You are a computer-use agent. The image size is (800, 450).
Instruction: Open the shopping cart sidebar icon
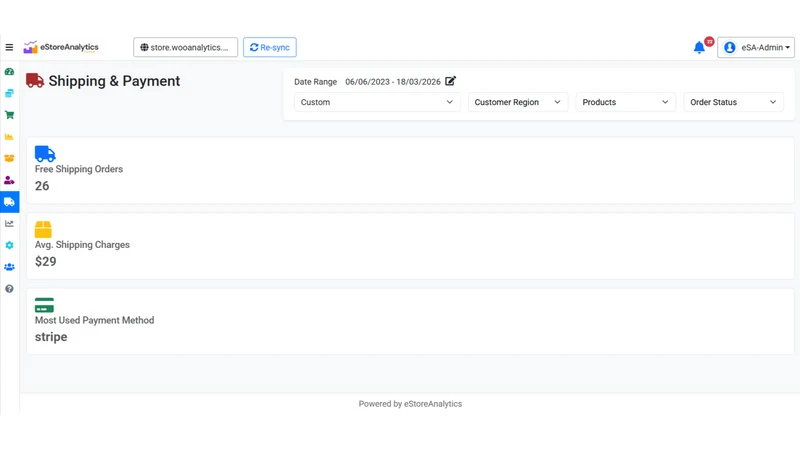pos(9,115)
